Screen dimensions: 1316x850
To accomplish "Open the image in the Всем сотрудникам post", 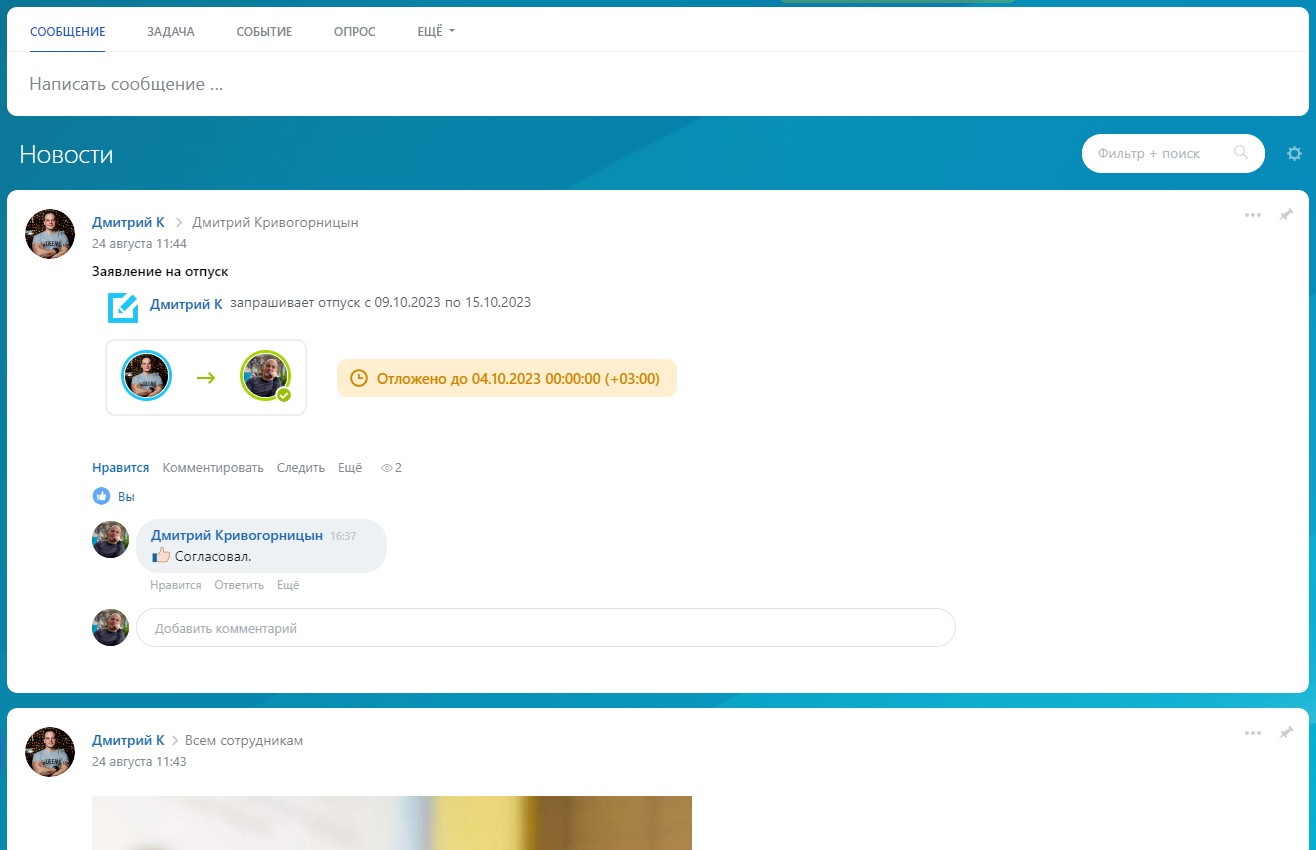I will [x=392, y=823].
